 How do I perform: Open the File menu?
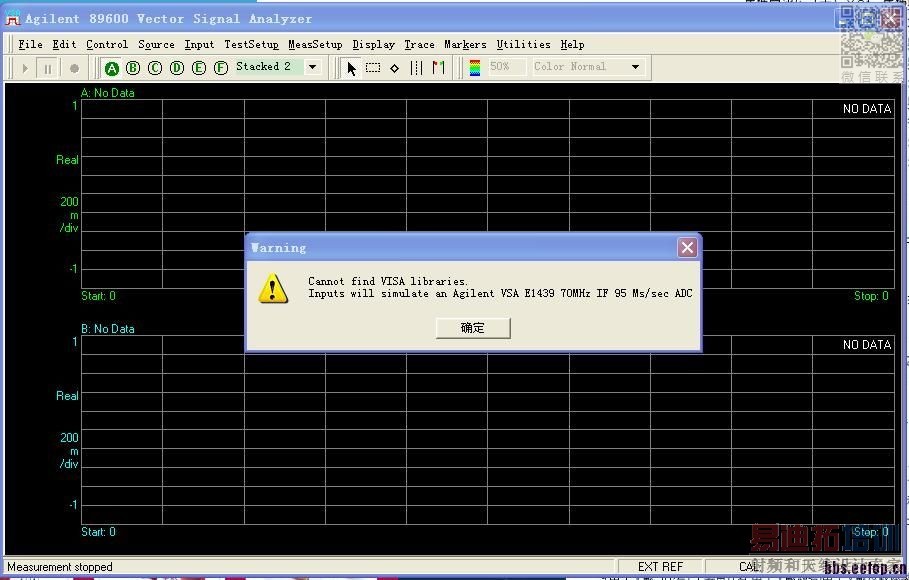coord(30,45)
